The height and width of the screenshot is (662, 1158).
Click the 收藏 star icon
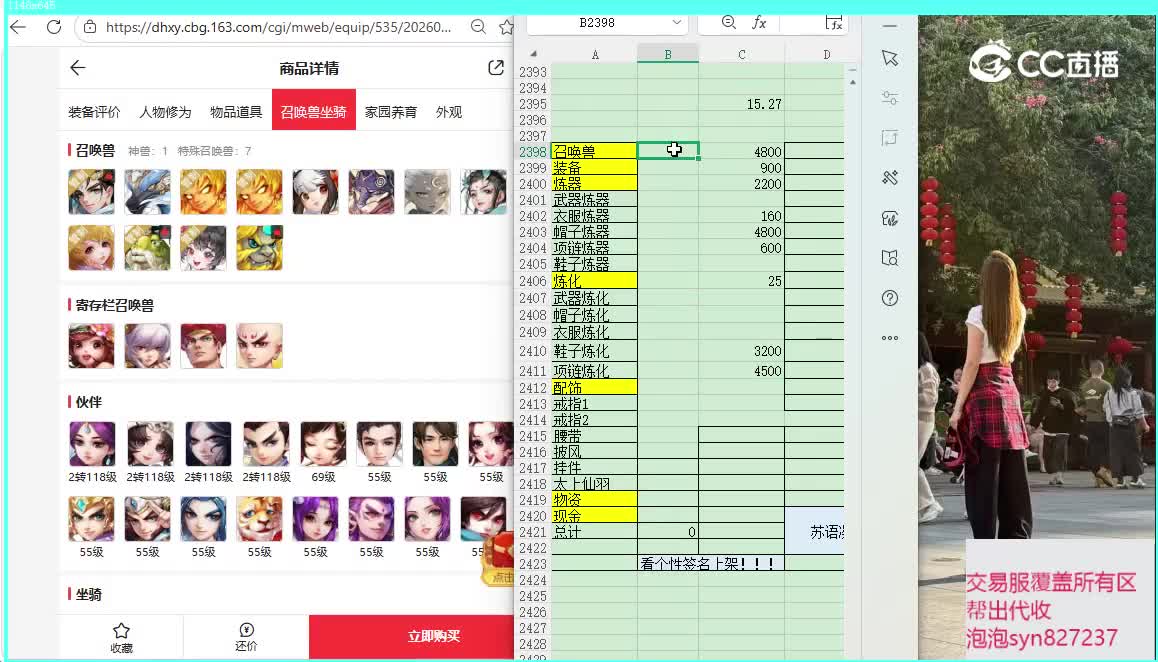(121, 631)
